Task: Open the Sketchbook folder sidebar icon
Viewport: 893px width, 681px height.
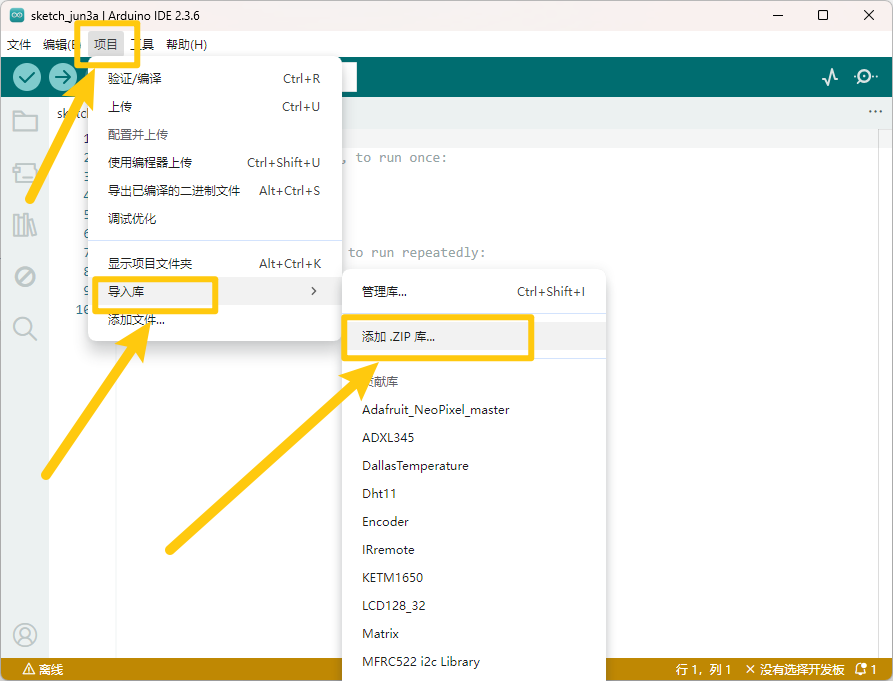Action: (25, 121)
